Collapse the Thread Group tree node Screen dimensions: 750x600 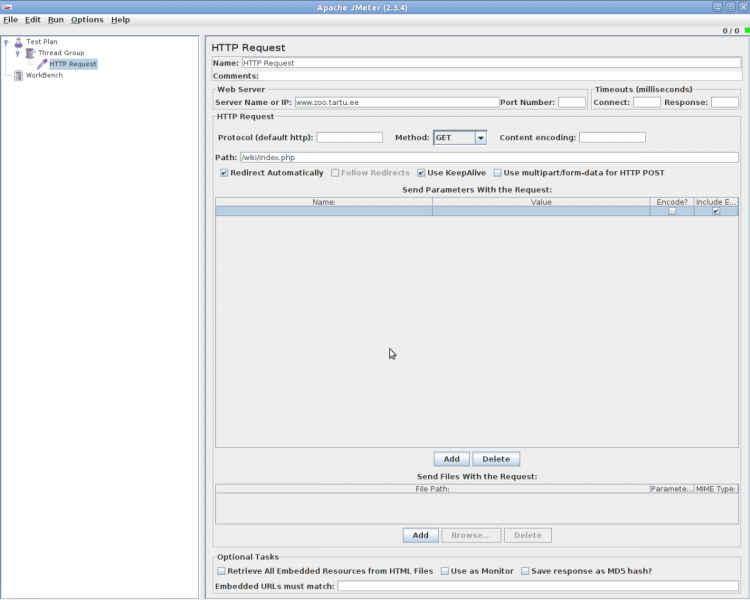[17, 53]
